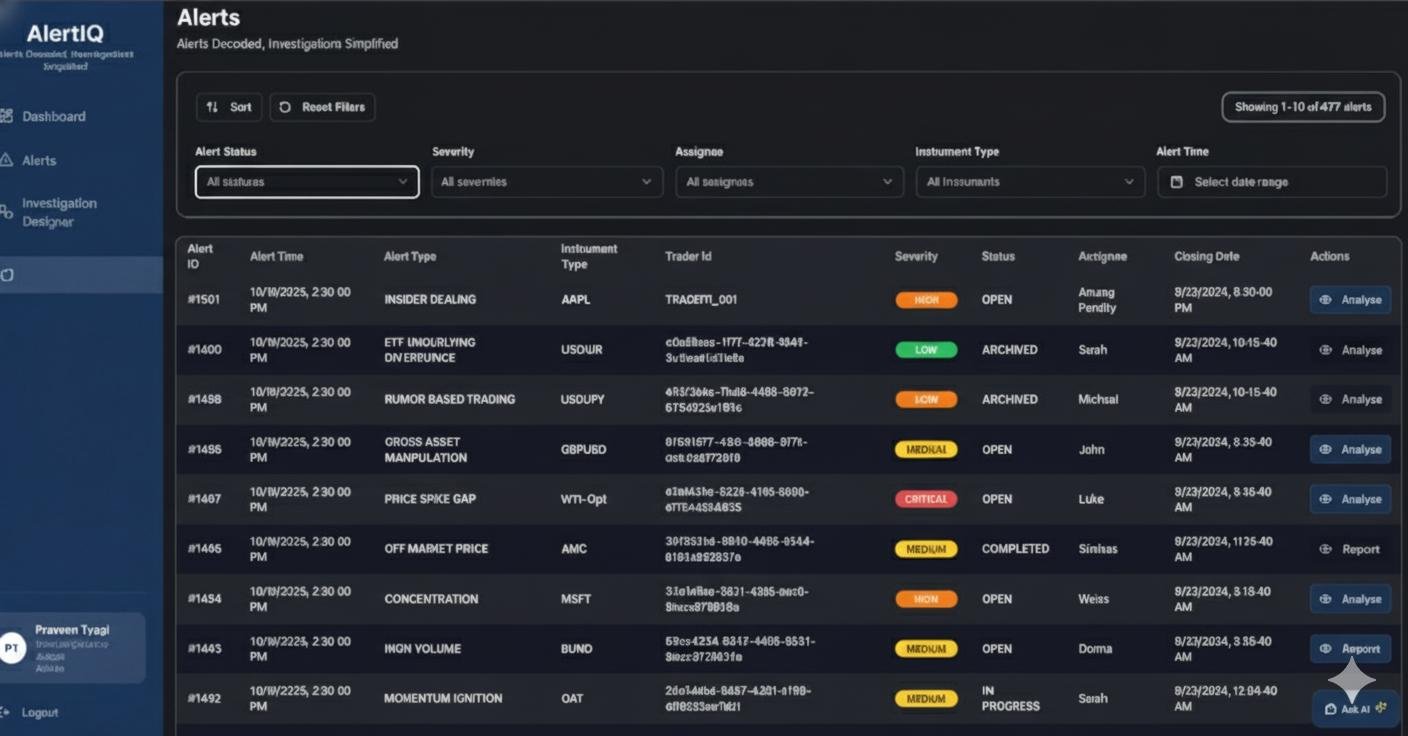Click the eye icon for ETF underlying divergence row

[1326, 350]
